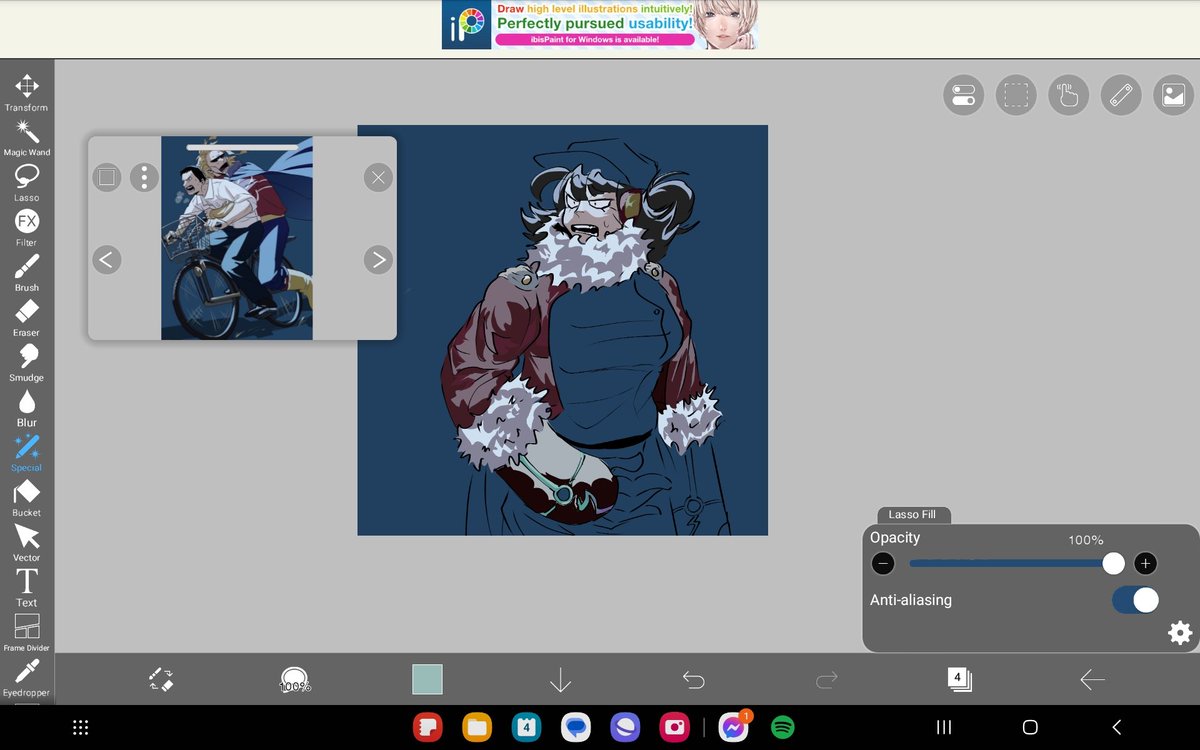Open the view settings switches icon
Screen dimensions: 1200x750
[964, 95]
